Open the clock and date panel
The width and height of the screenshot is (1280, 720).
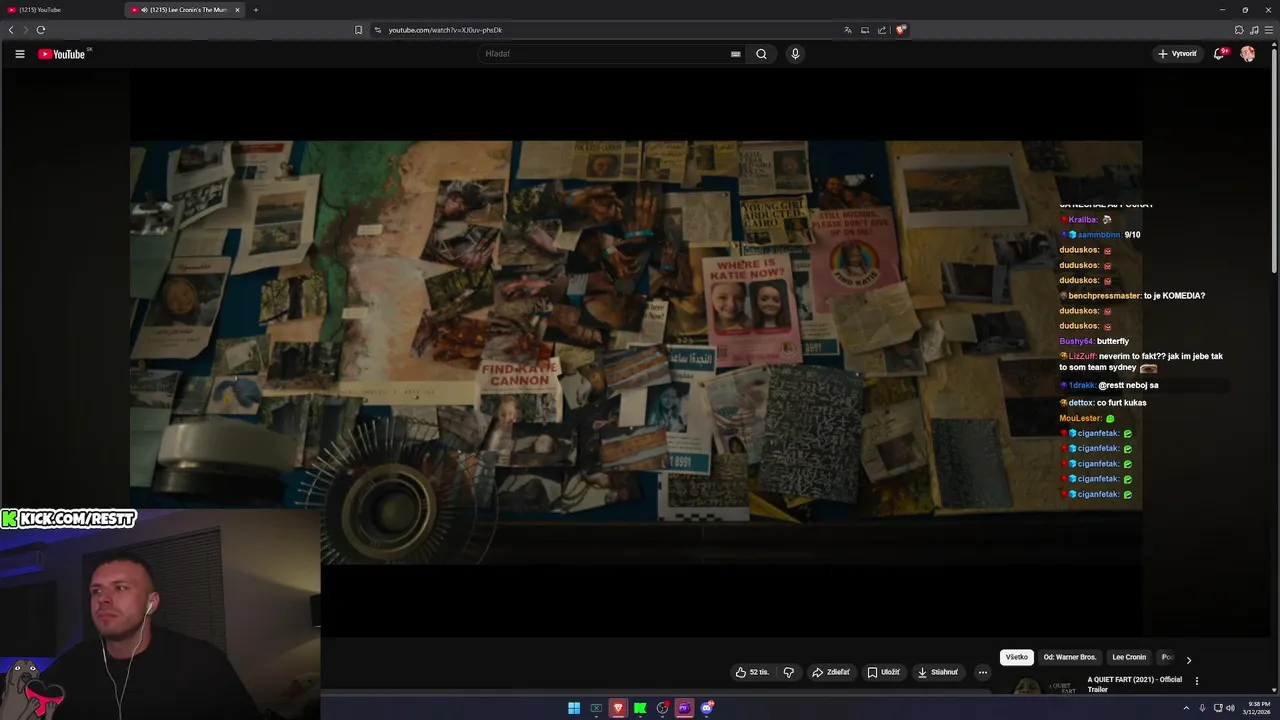tap(1257, 708)
